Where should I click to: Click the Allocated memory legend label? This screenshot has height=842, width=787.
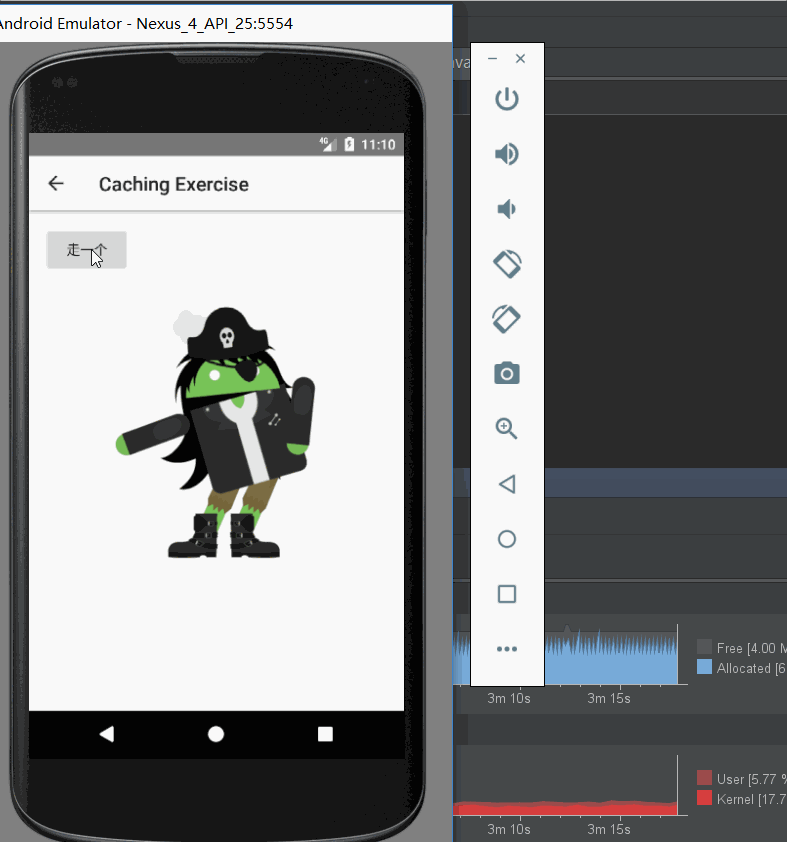[752, 669]
